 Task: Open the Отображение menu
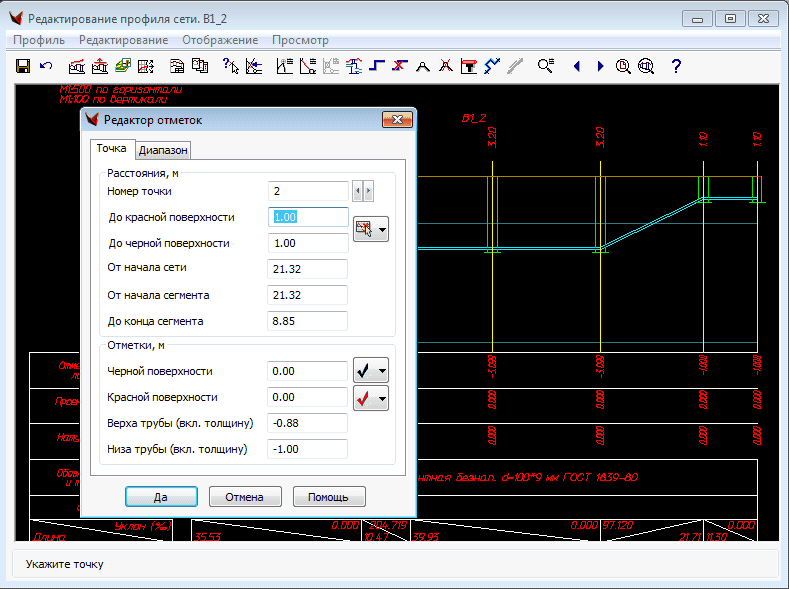(219, 40)
